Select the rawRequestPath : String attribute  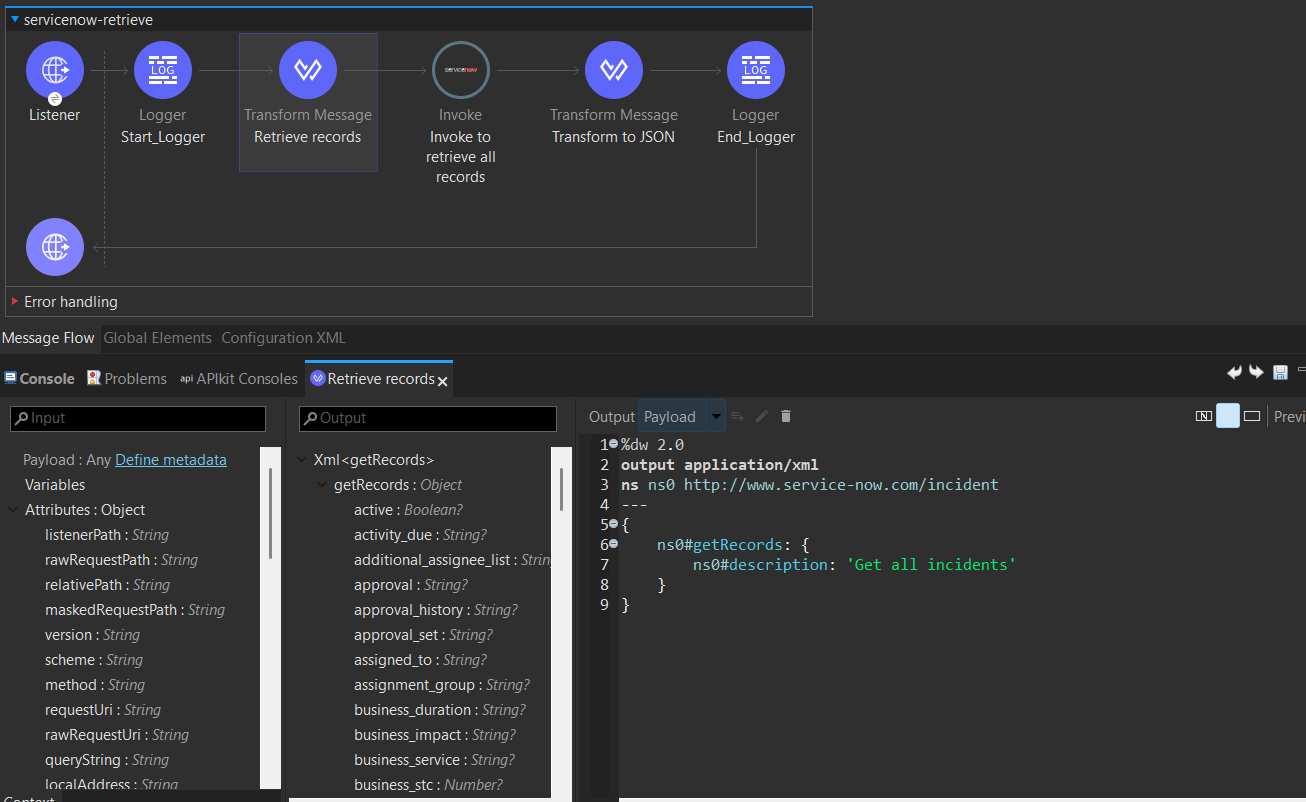click(x=122, y=560)
